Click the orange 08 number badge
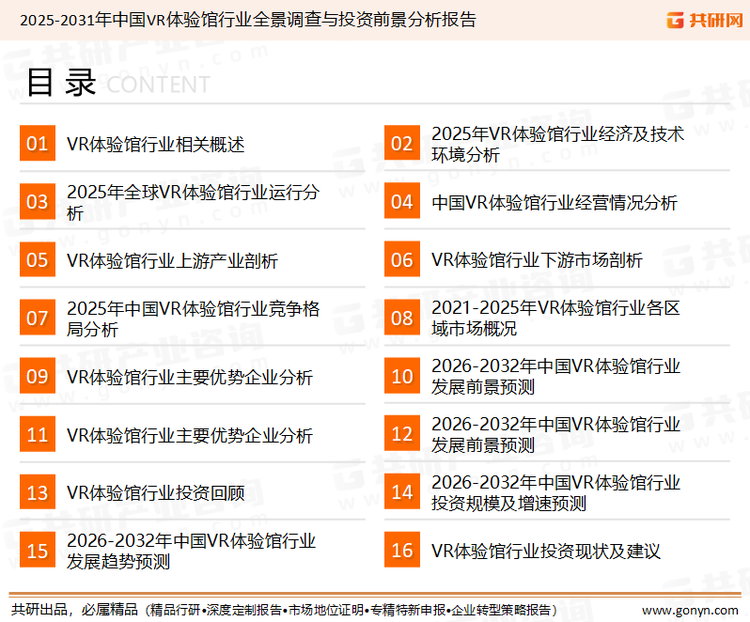Image resolution: width=750 pixels, height=622 pixels. (x=402, y=318)
